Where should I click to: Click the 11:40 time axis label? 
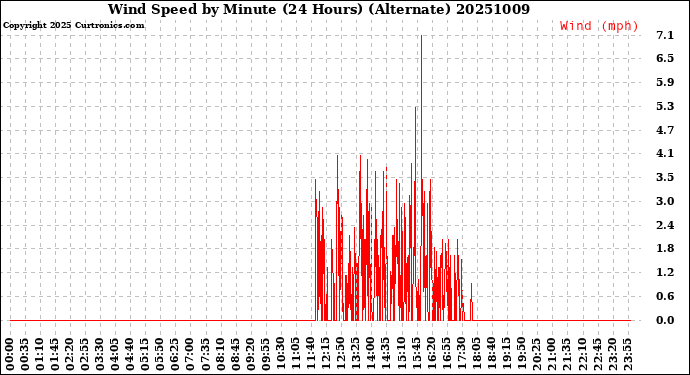[311, 355]
